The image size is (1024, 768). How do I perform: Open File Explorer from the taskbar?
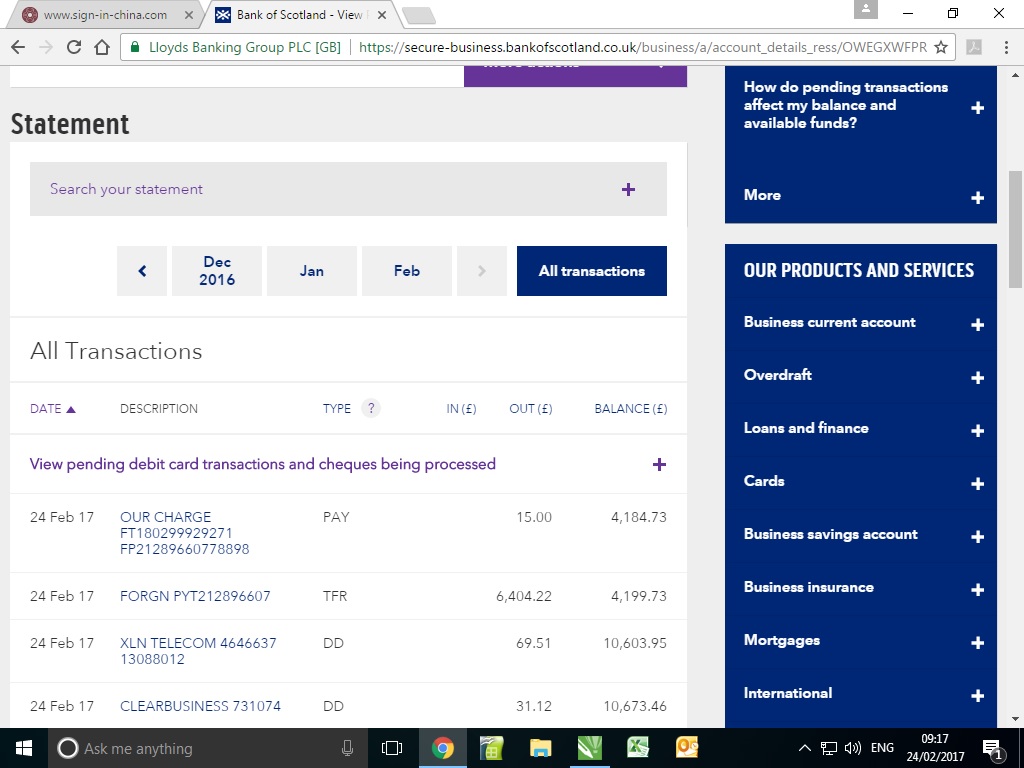click(540, 748)
